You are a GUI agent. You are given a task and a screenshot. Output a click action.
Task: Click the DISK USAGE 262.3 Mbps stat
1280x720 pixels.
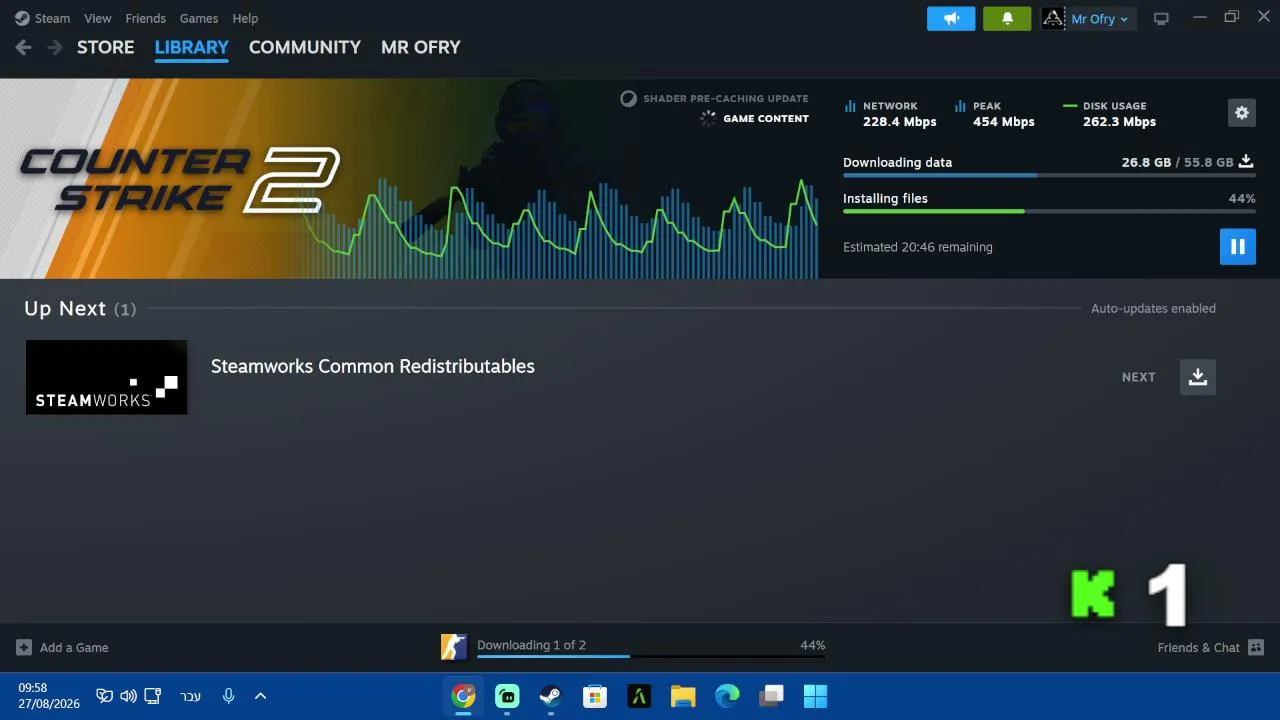(1110, 113)
